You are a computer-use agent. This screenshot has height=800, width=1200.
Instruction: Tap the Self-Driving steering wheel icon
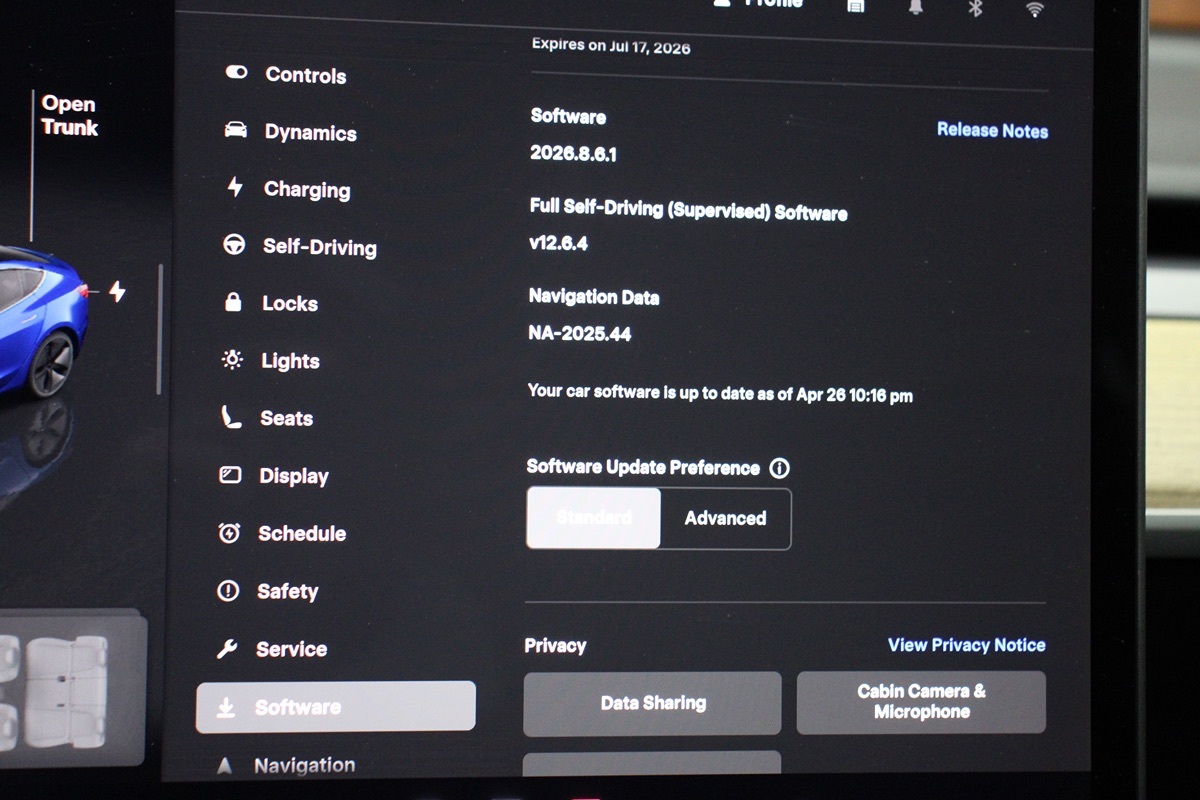point(234,245)
